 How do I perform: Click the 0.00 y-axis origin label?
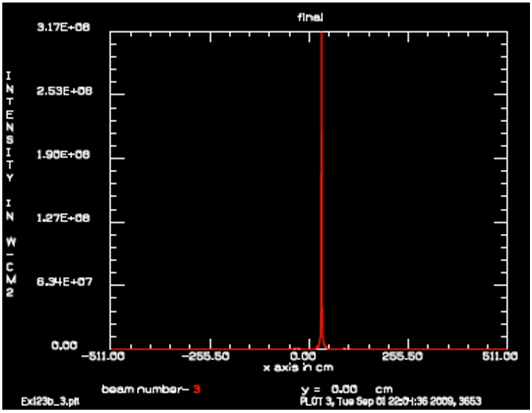[x=64, y=345]
